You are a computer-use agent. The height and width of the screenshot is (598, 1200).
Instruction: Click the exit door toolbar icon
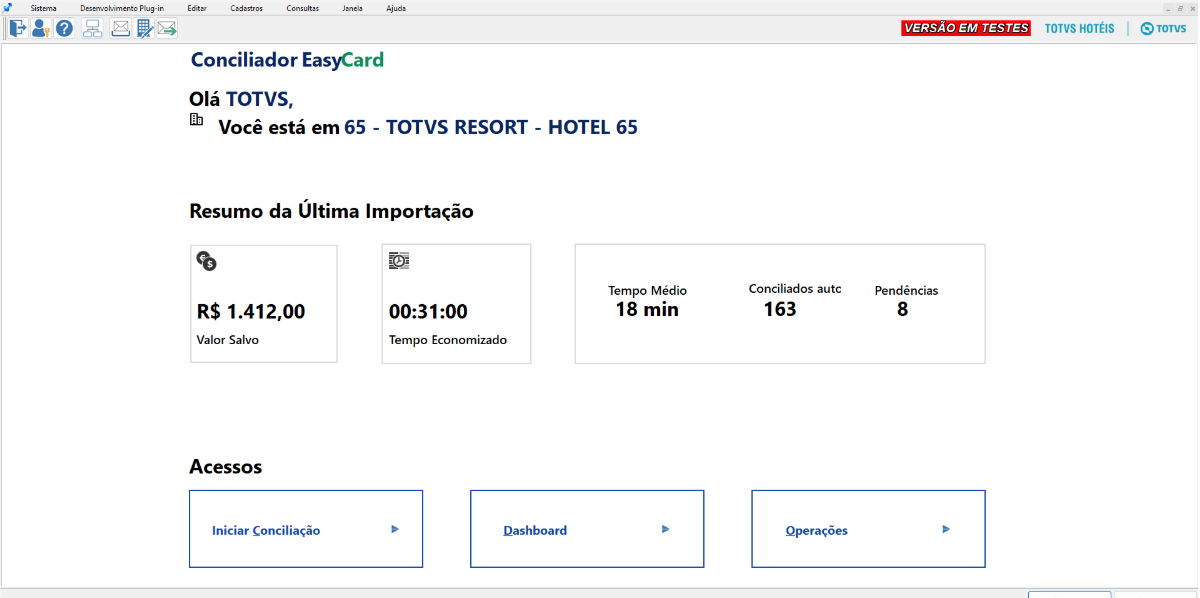click(x=18, y=28)
